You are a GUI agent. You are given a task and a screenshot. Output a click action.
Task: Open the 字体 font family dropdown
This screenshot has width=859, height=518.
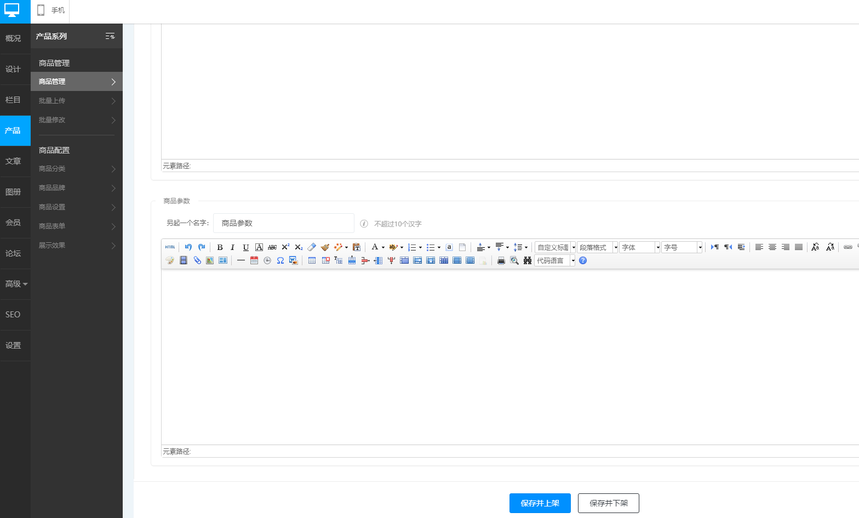pos(640,247)
